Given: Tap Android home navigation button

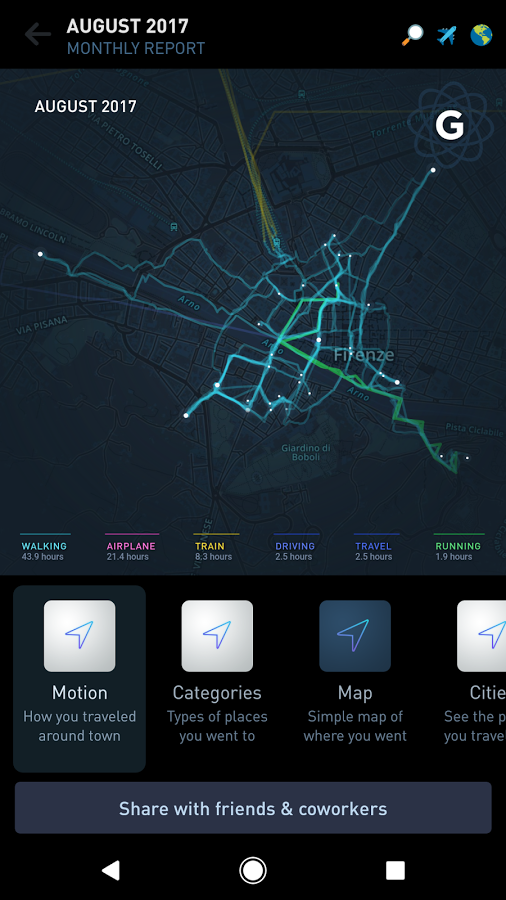Looking at the screenshot, I should tap(252, 870).
